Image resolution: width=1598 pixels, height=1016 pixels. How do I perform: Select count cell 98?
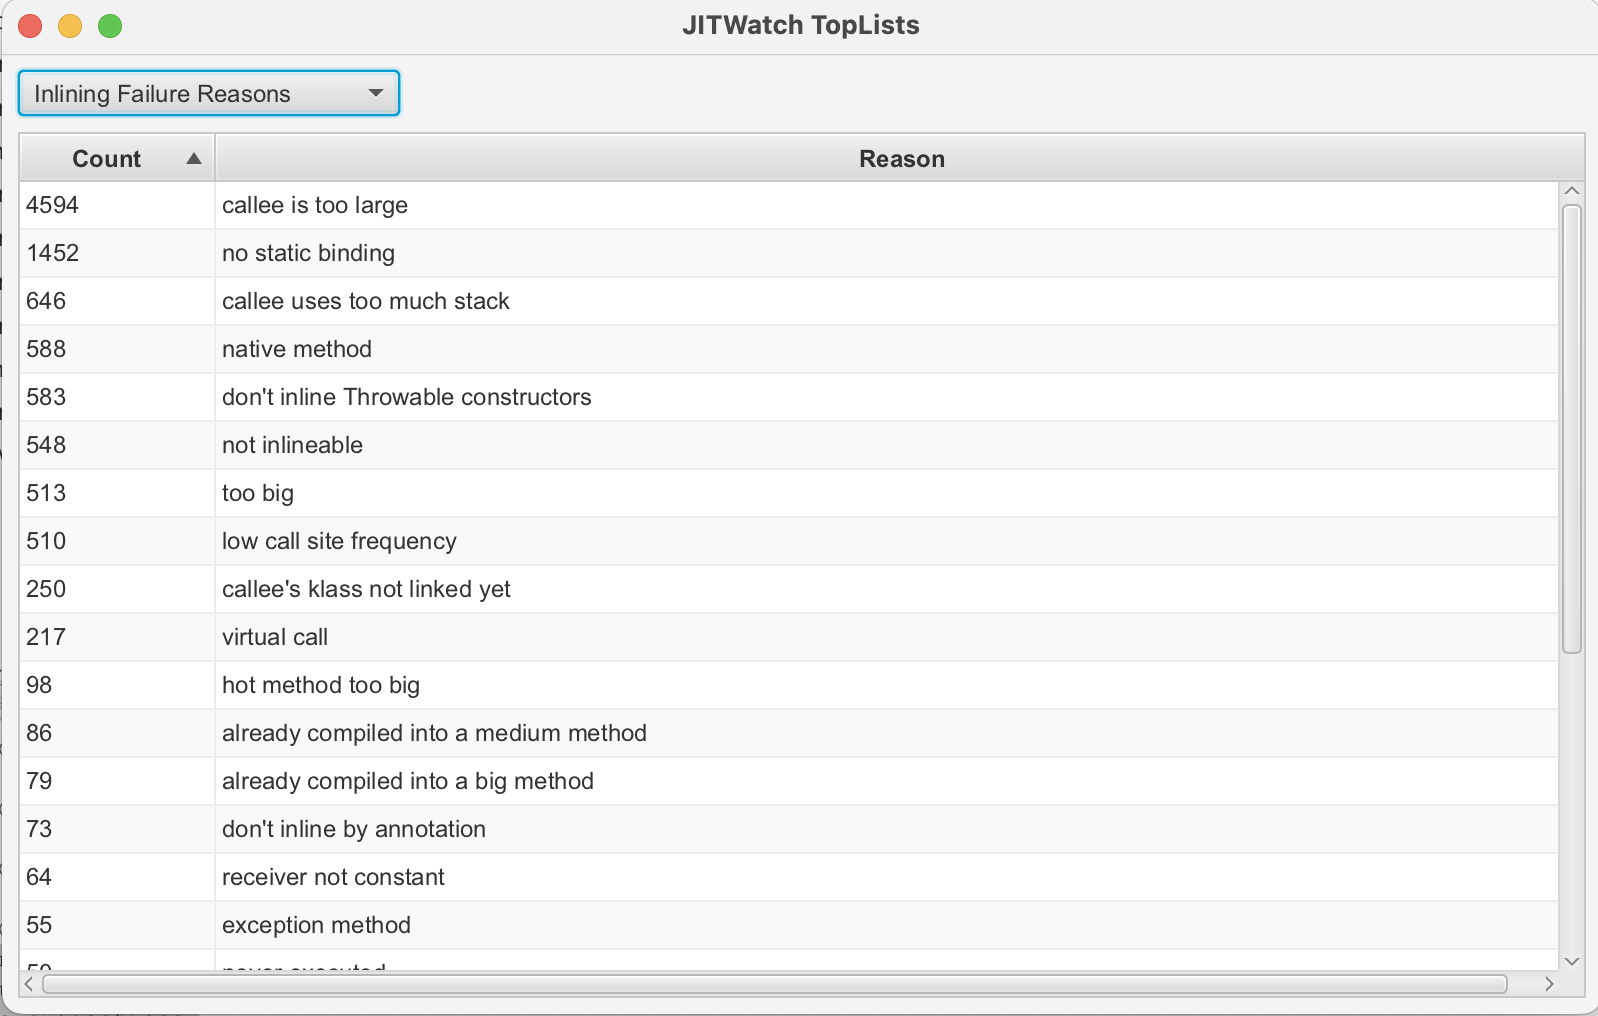pos(117,685)
